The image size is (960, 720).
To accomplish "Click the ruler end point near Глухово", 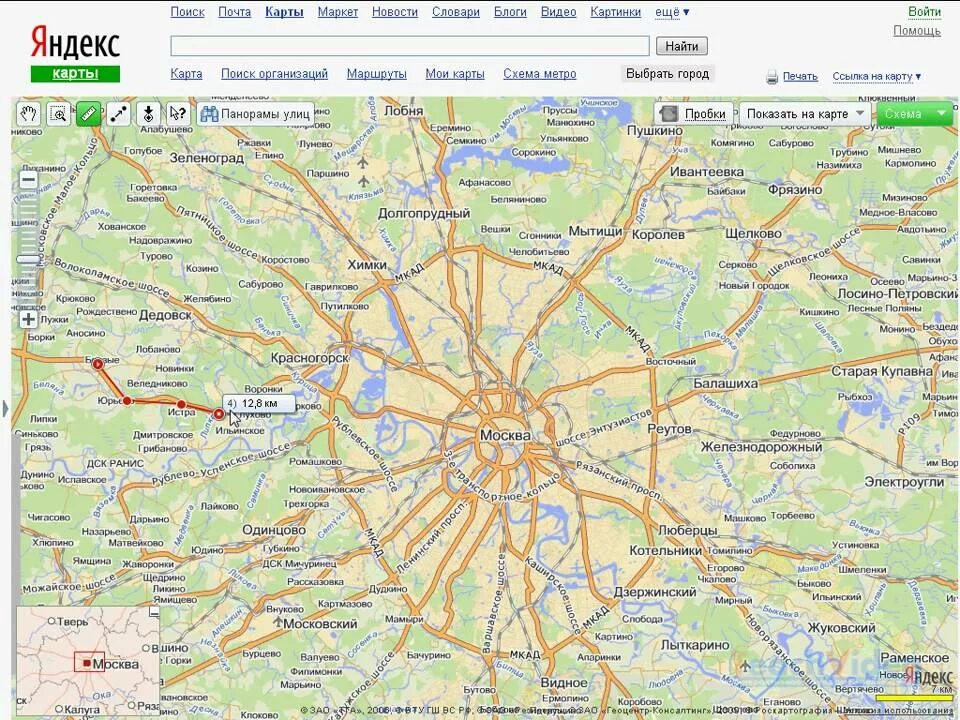I will pos(219,414).
